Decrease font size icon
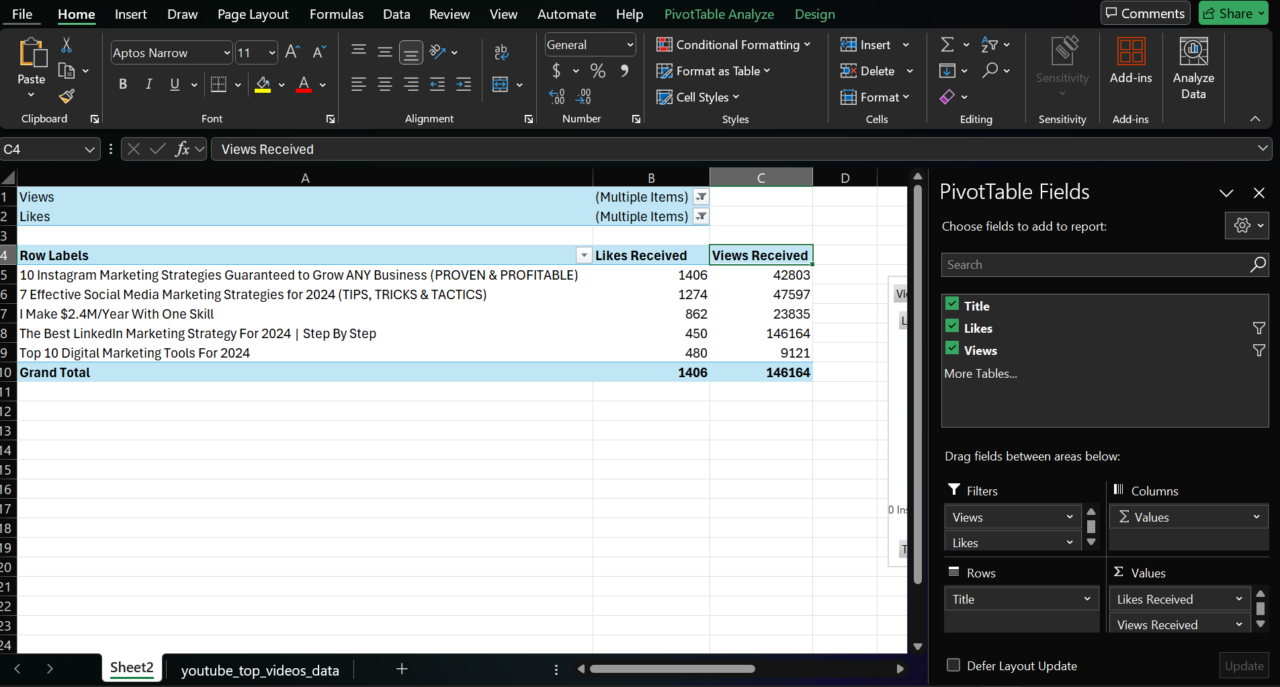The width and height of the screenshot is (1280, 687). pyautogui.click(x=319, y=52)
